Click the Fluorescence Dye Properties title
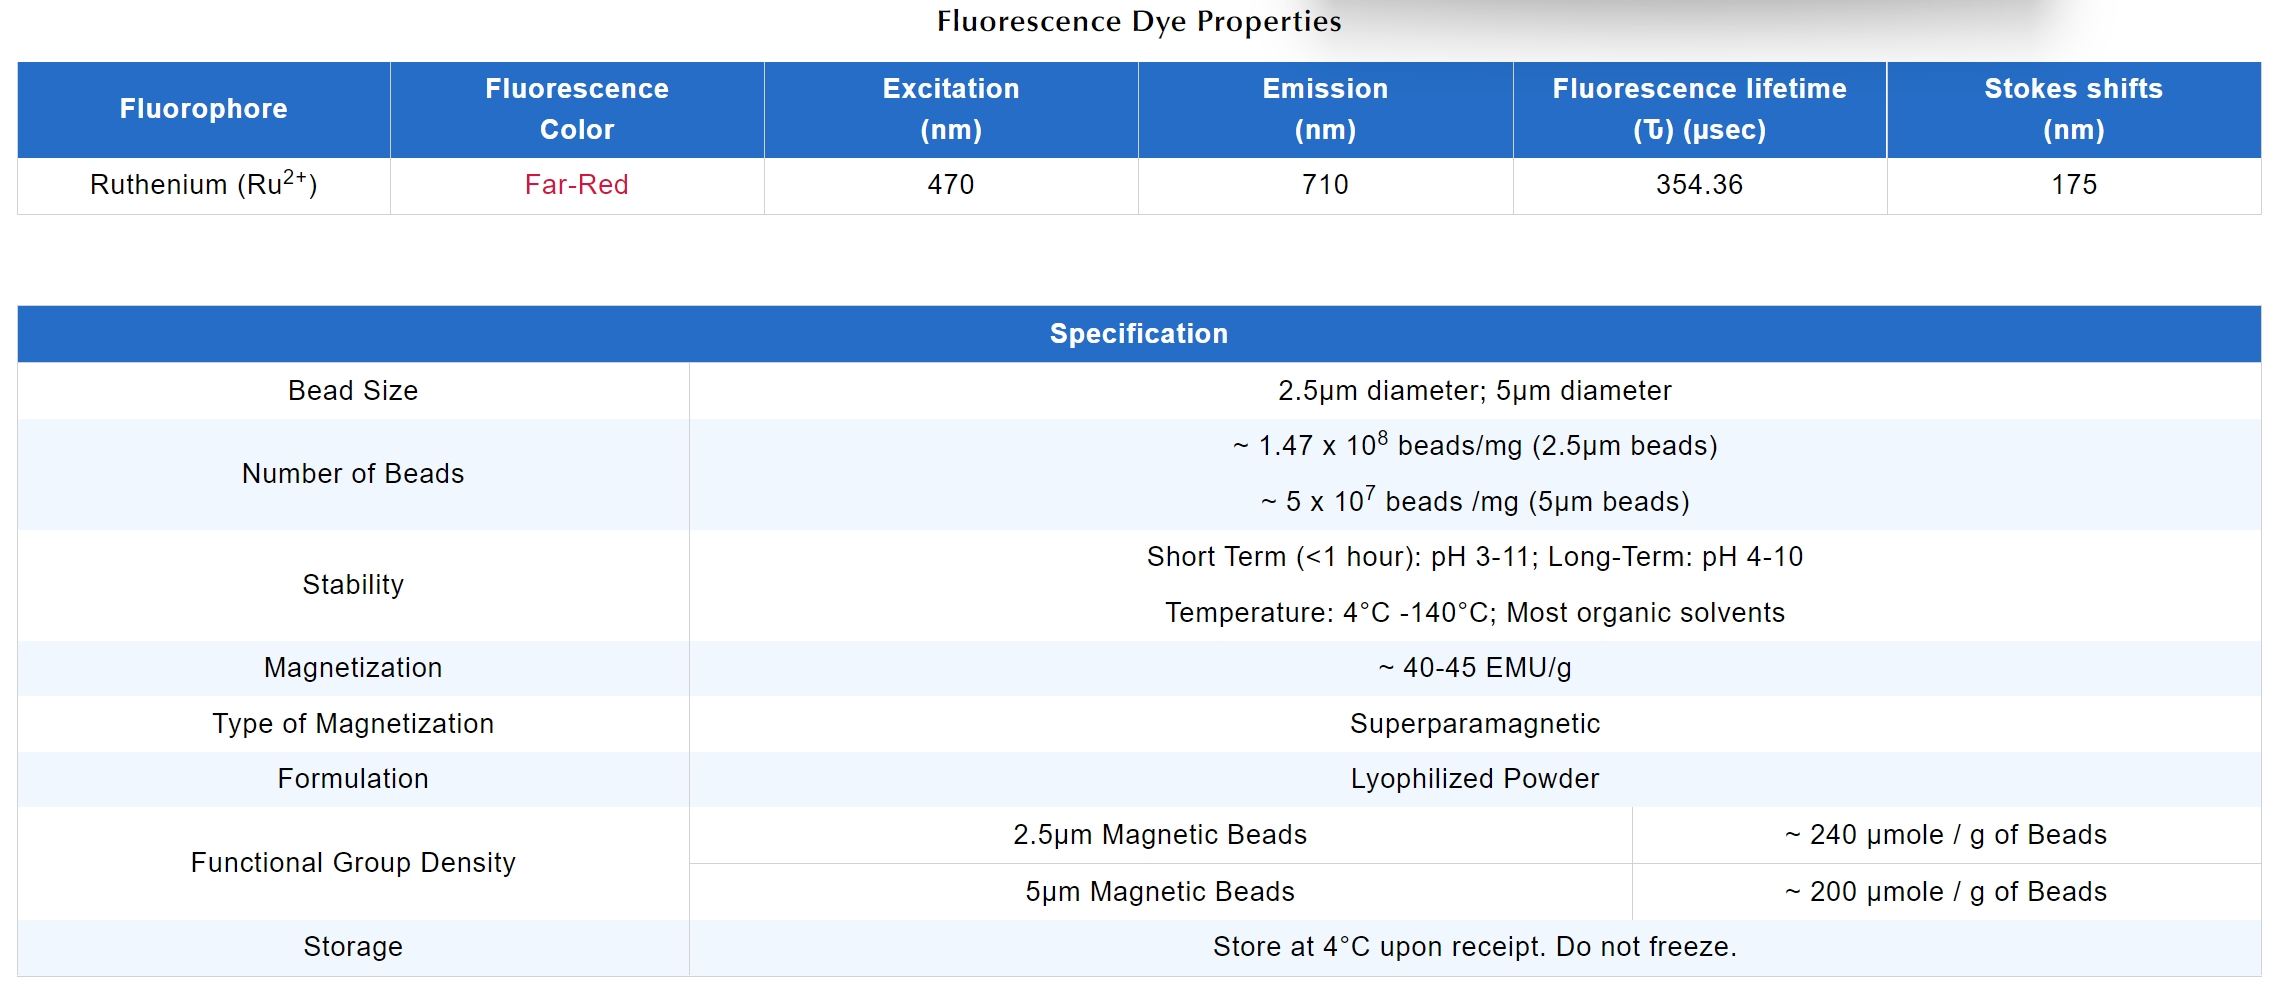Image resolution: width=2287 pixels, height=1000 pixels. tap(1138, 21)
